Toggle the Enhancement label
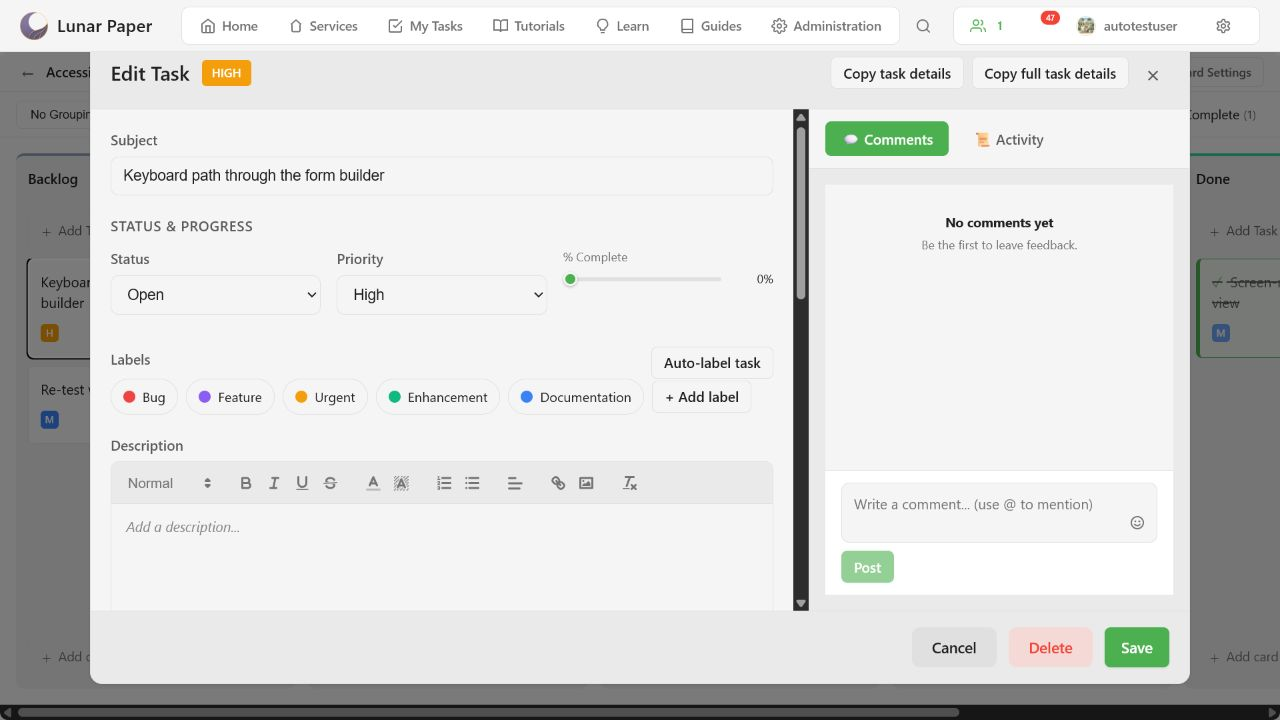This screenshot has width=1280, height=720. pos(437,397)
